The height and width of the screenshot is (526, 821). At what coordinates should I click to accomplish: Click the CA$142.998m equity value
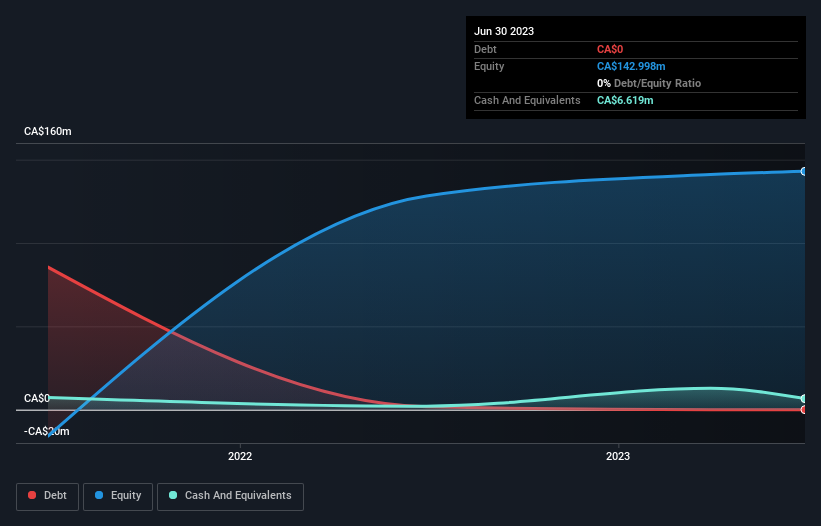(631, 66)
